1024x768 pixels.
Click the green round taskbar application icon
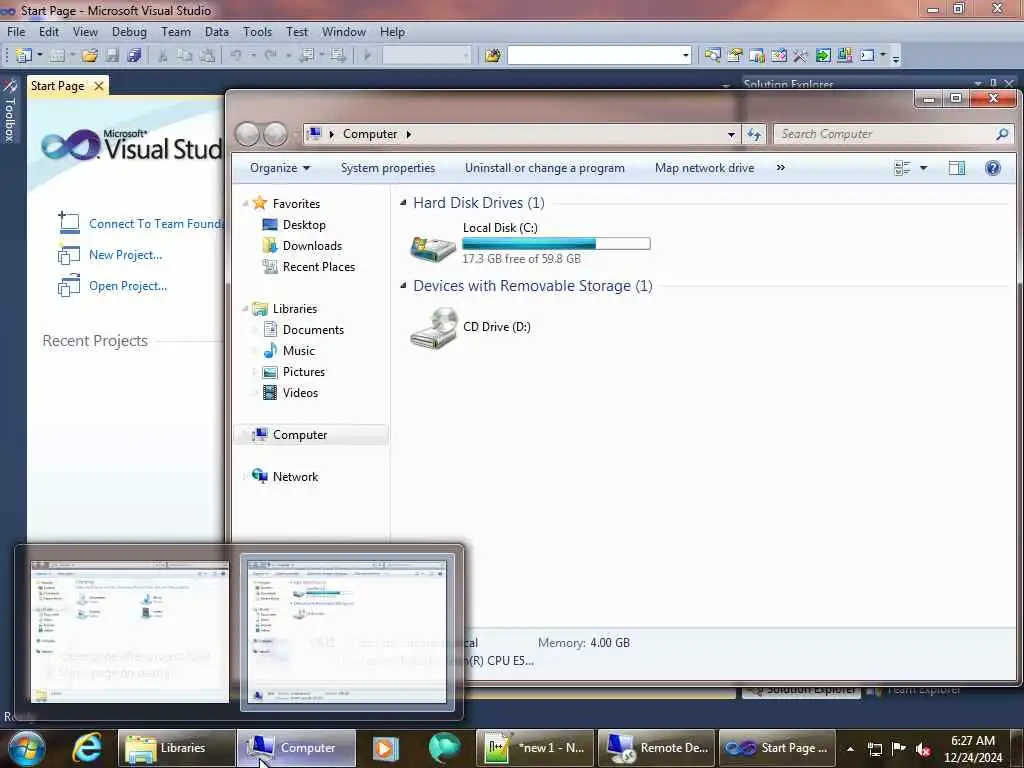point(444,748)
